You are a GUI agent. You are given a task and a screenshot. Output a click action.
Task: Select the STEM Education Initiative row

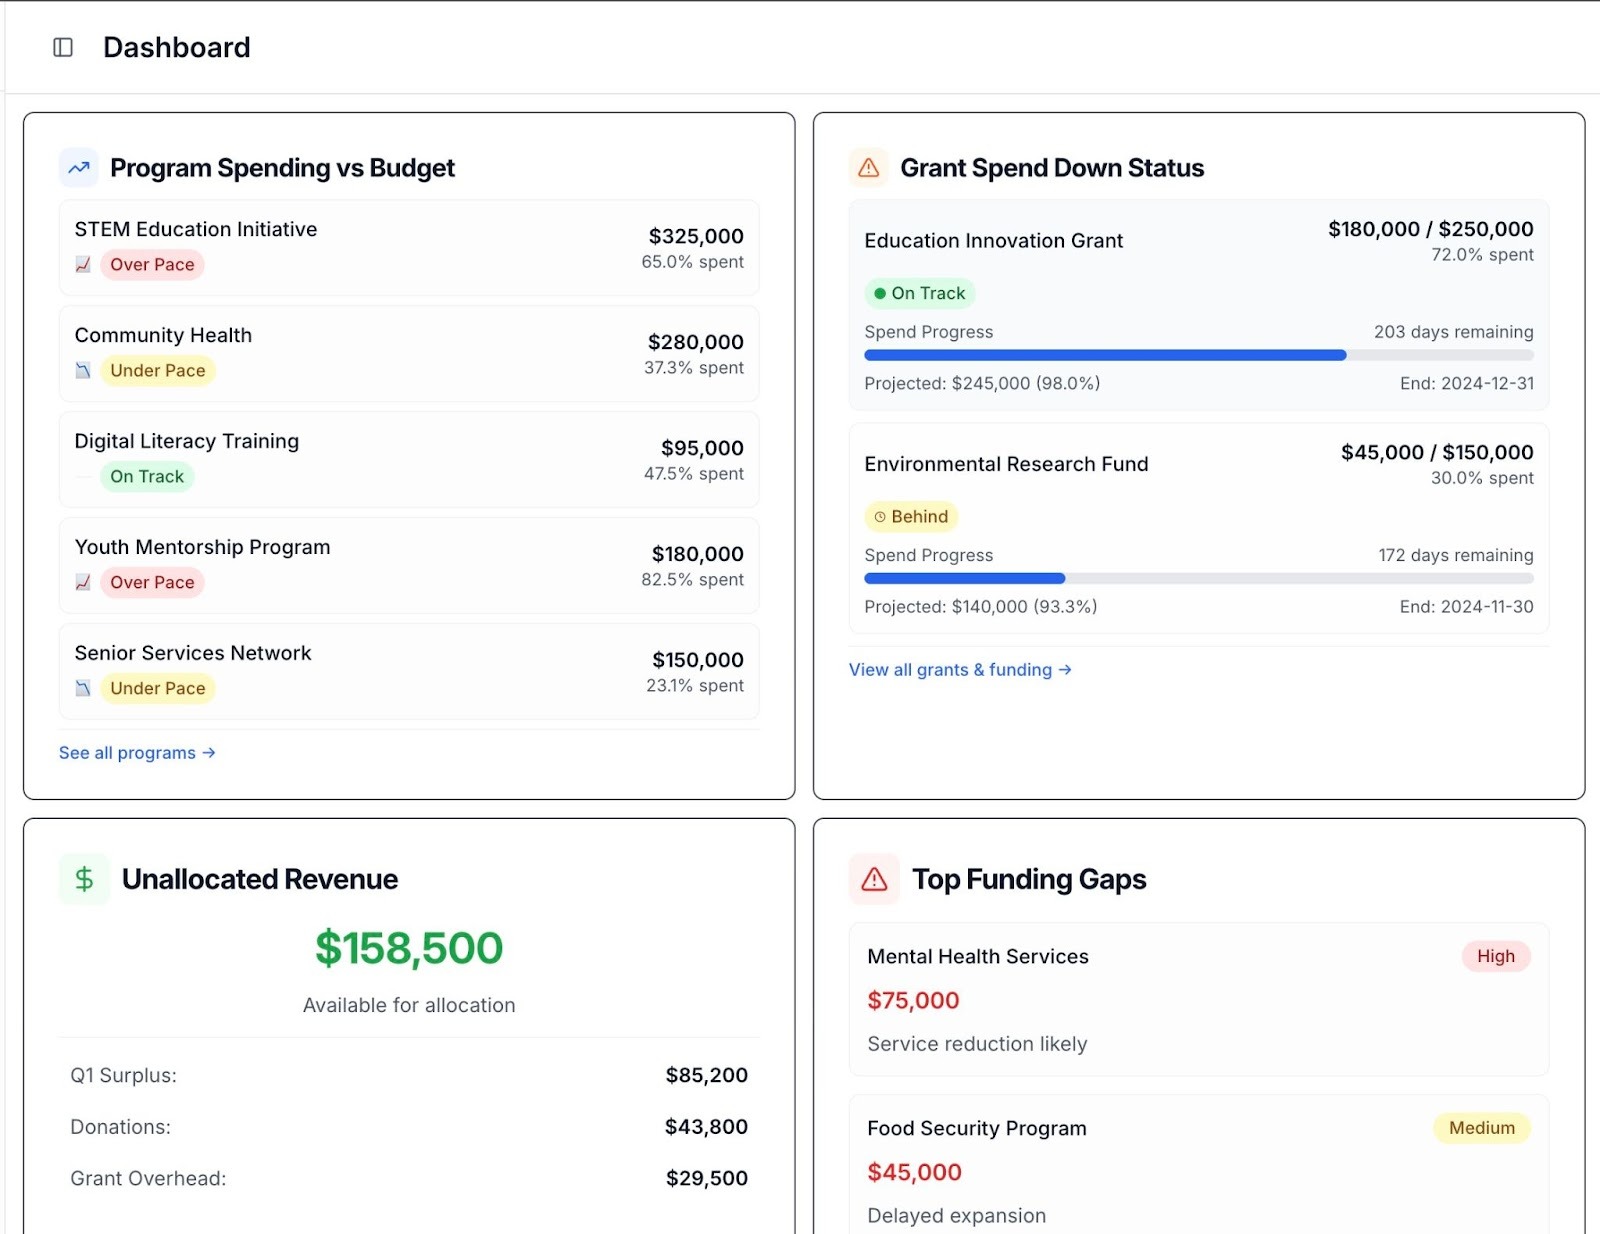[x=408, y=246]
